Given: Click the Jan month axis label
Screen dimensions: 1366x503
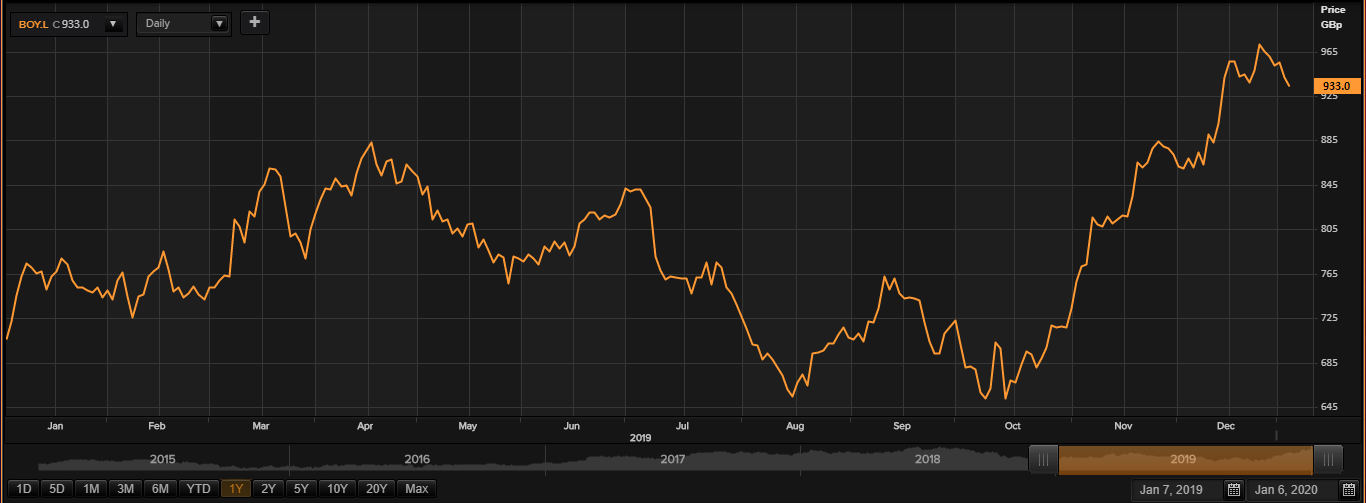Looking at the screenshot, I should pyautogui.click(x=55, y=426).
